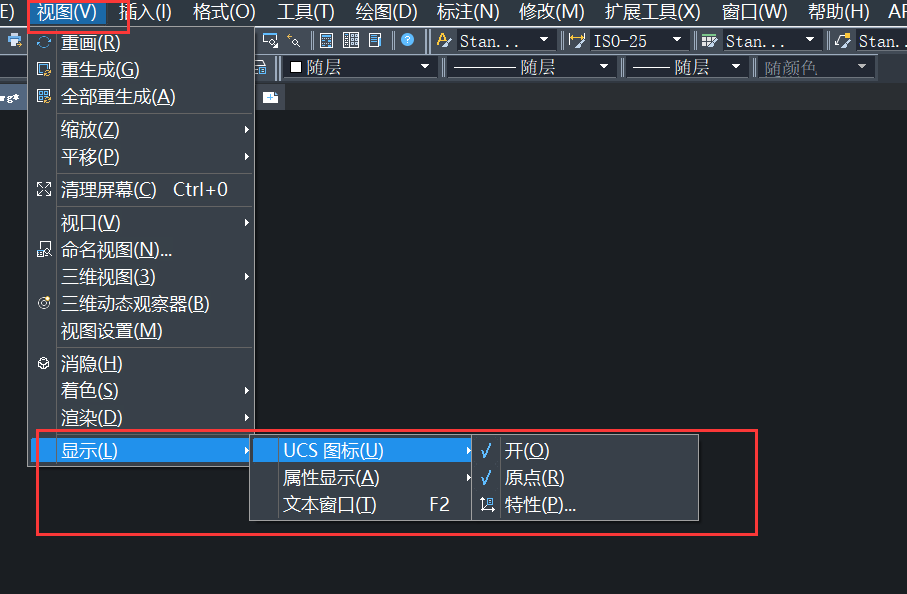Toggle UCS icon 原点(R) option
The height and width of the screenshot is (594, 907).
[x=534, y=478]
